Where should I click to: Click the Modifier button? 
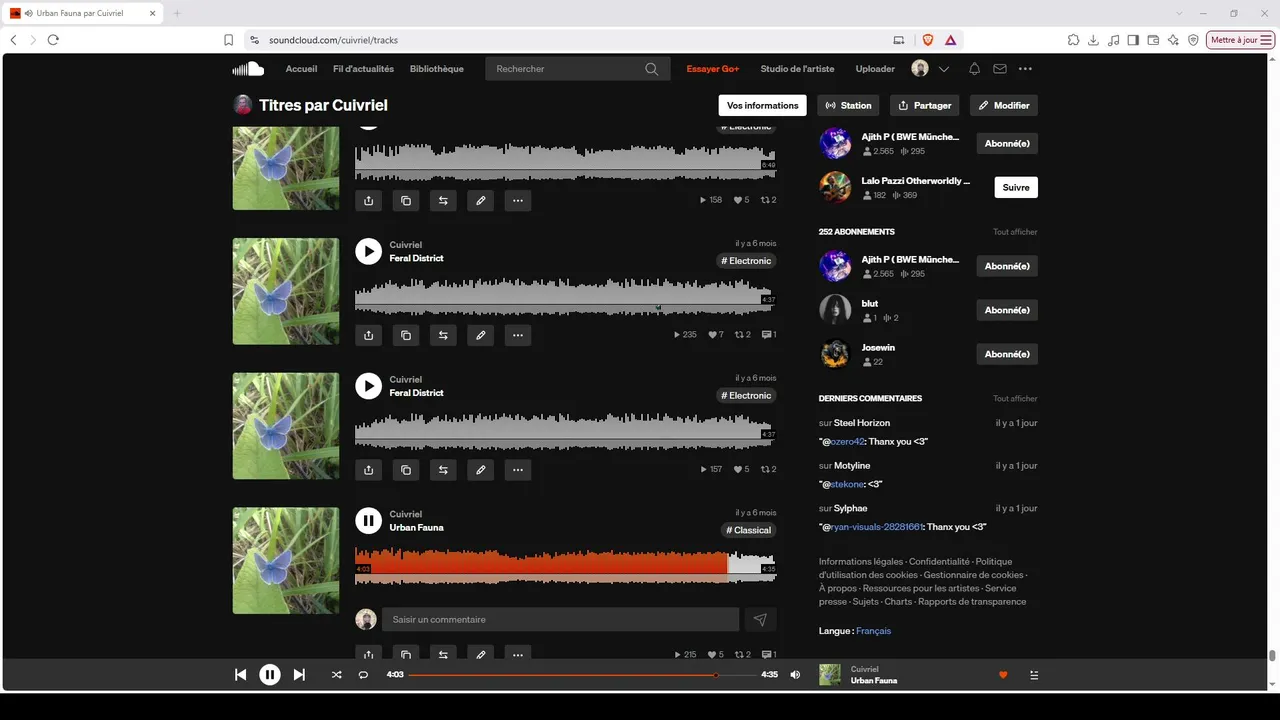coord(1004,105)
